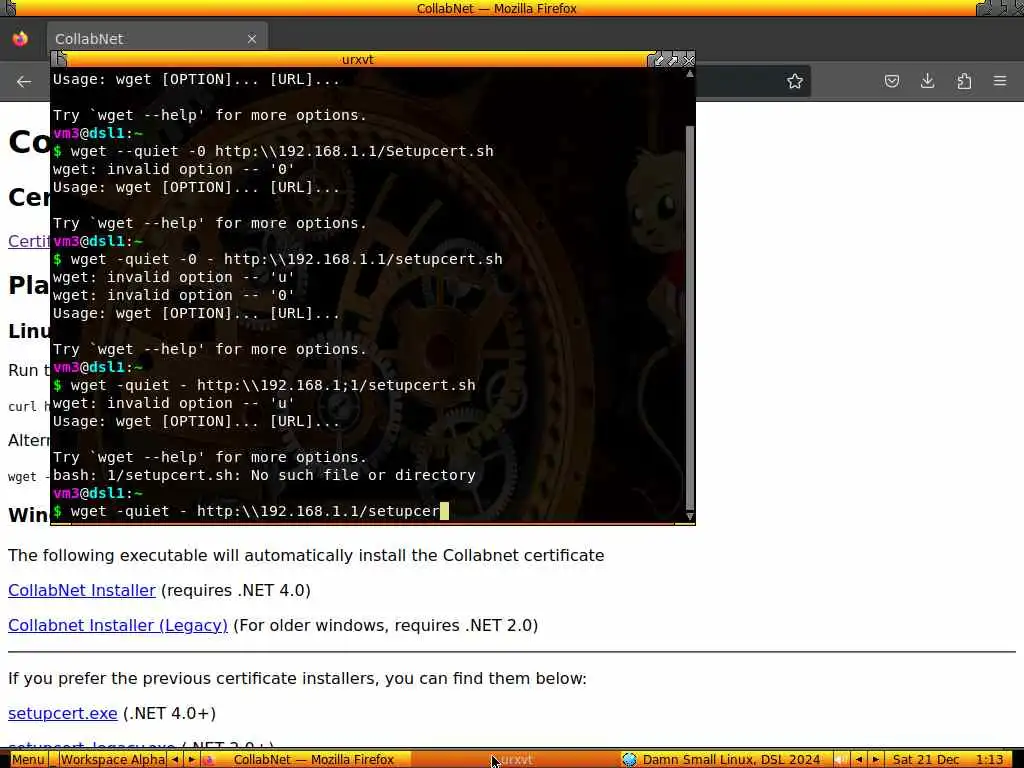Click the urxvt scrollbar up arrow

pyautogui.click(x=690, y=74)
